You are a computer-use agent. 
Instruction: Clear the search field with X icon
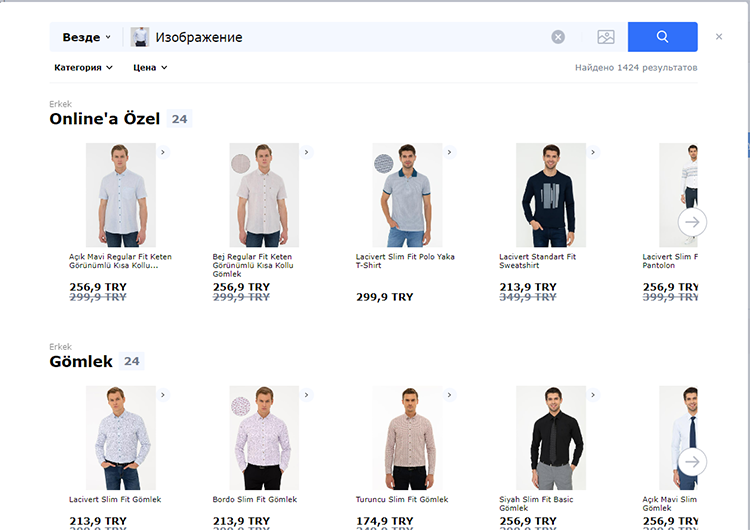point(558,37)
